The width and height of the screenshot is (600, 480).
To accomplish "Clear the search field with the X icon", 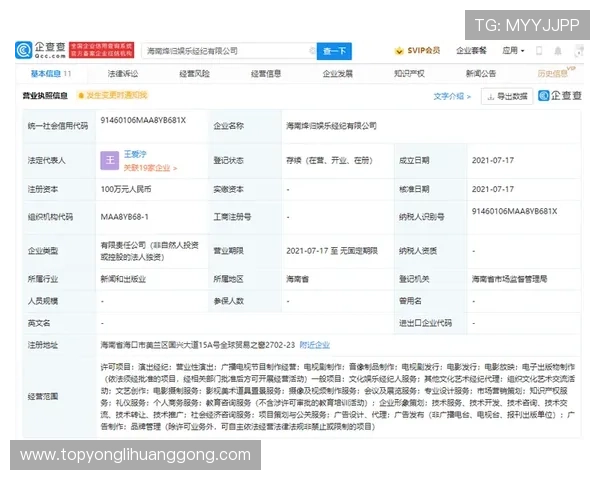I will click(312, 51).
